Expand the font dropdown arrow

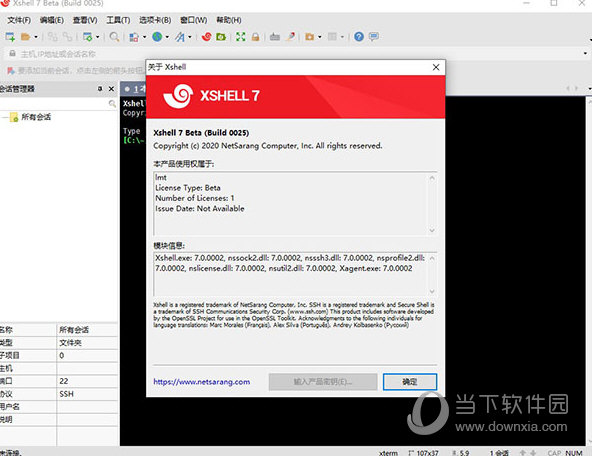190,37
